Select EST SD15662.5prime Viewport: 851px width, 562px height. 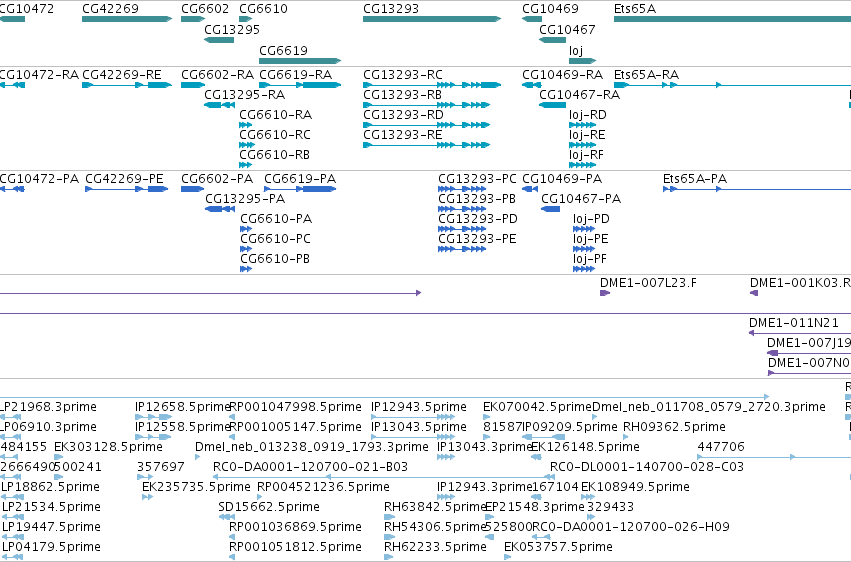269,507
